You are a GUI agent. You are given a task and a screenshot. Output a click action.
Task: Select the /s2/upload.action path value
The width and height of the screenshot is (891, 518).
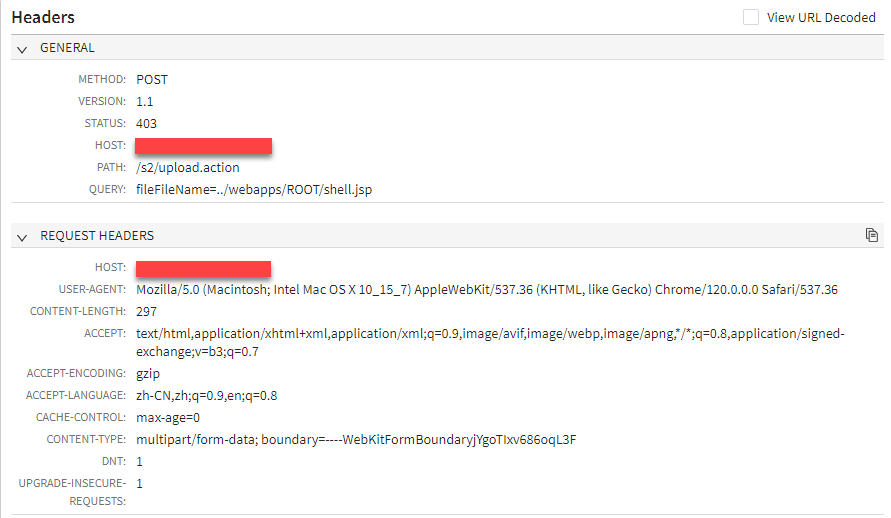188,167
